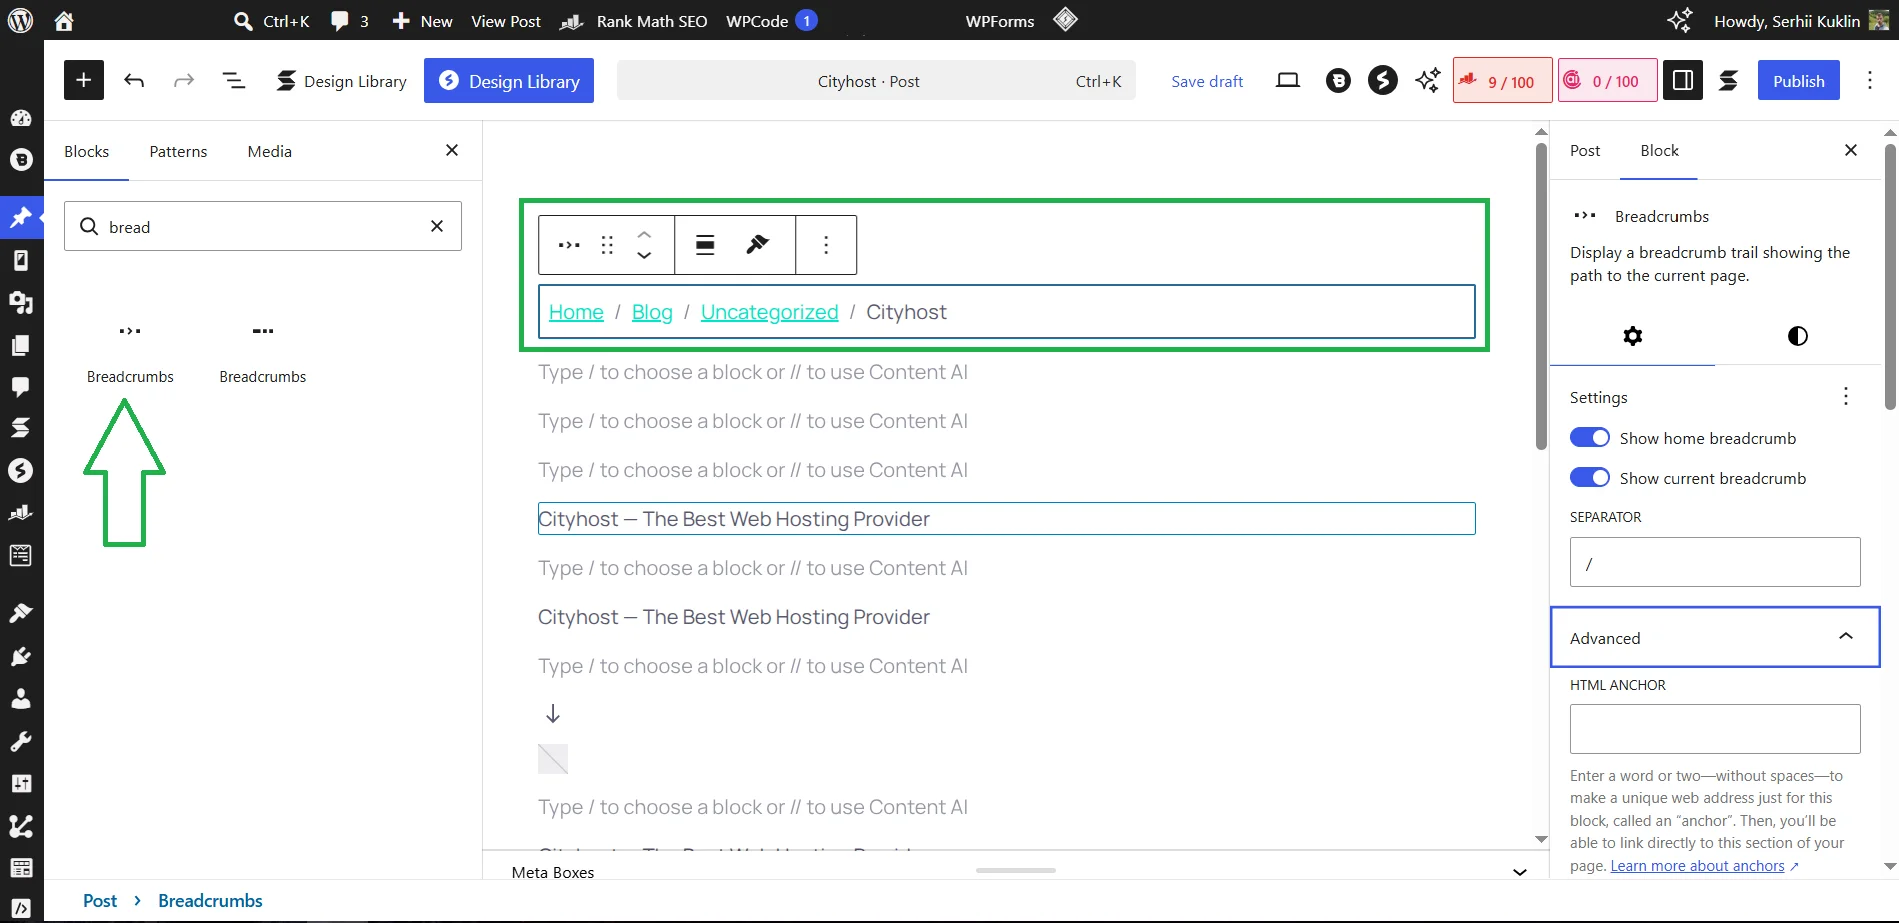Open WPCode admin bar menu
The width and height of the screenshot is (1899, 923).
tap(771, 21)
